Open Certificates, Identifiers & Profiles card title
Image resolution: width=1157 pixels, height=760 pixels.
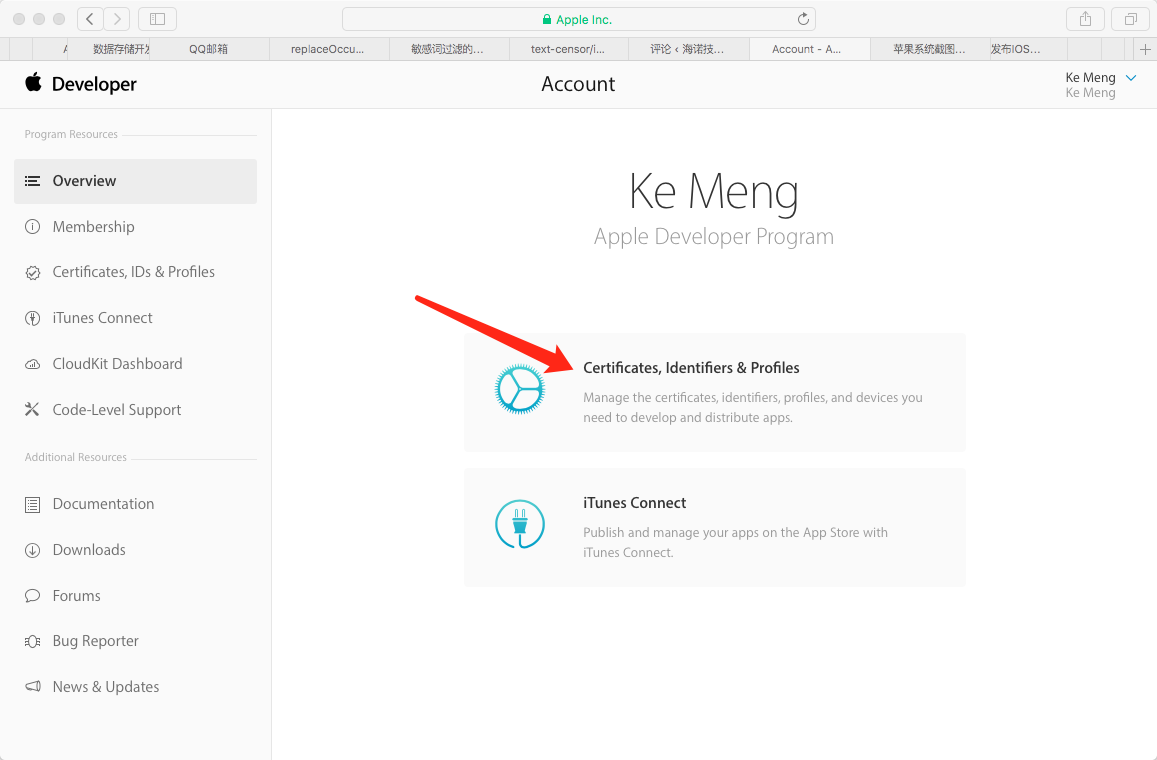tap(691, 367)
